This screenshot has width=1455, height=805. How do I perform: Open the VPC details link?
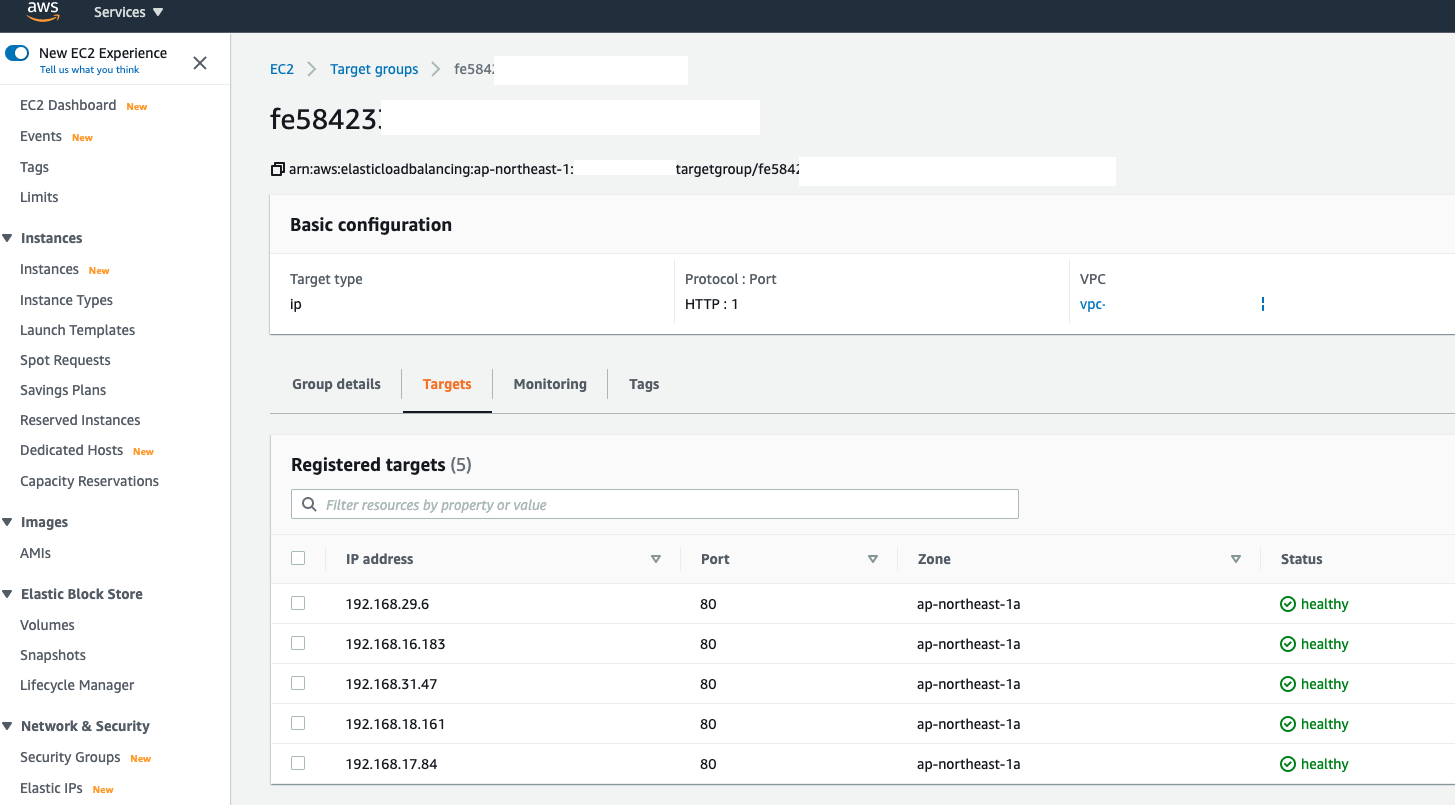[x=1090, y=304]
